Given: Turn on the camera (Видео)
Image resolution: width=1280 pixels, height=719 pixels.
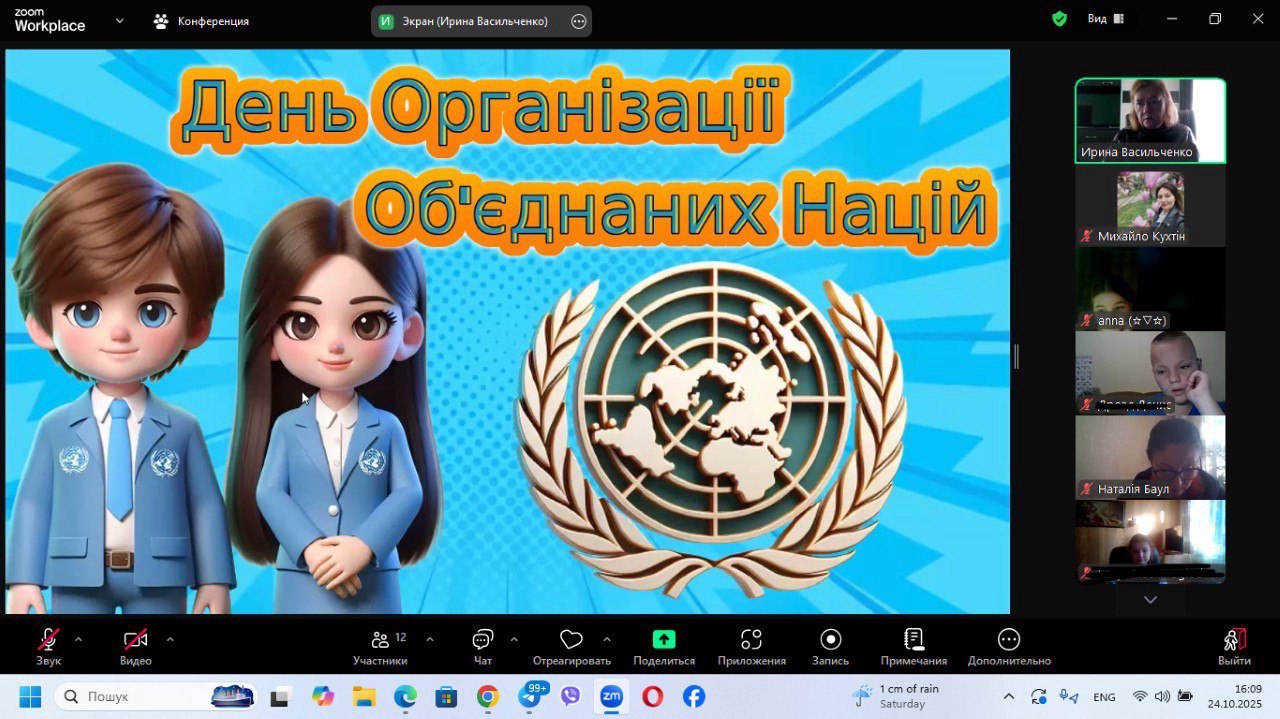Looking at the screenshot, I should click(x=135, y=641).
